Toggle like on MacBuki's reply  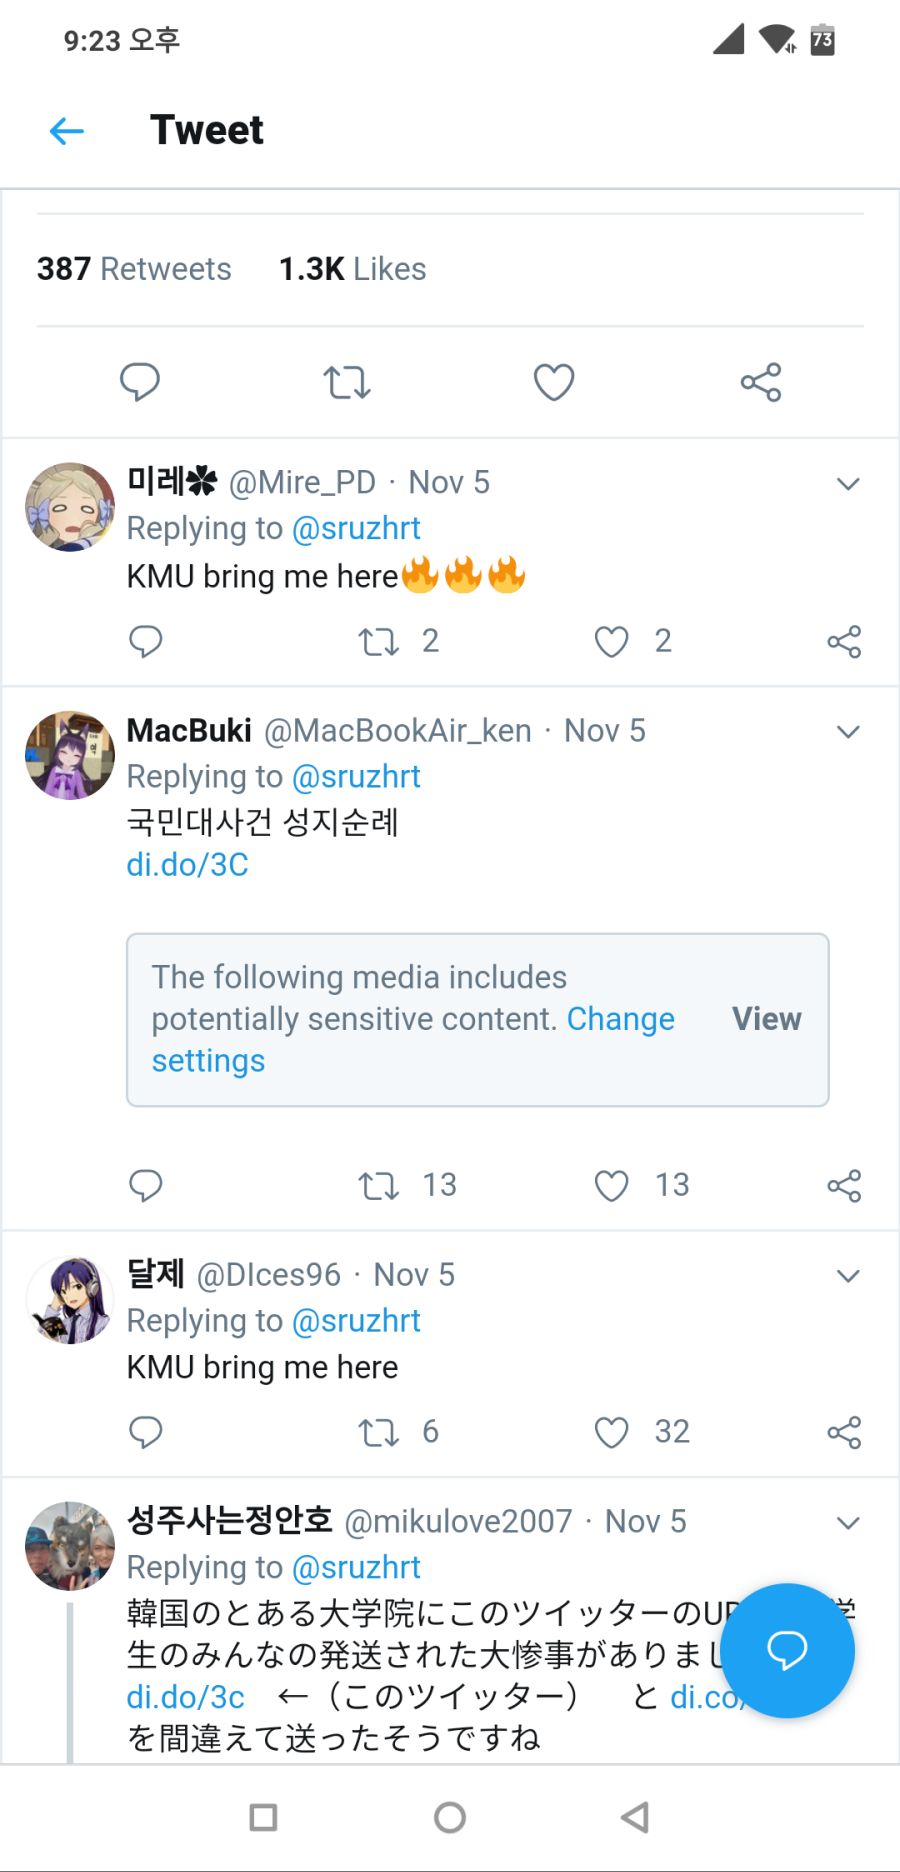[611, 1185]
